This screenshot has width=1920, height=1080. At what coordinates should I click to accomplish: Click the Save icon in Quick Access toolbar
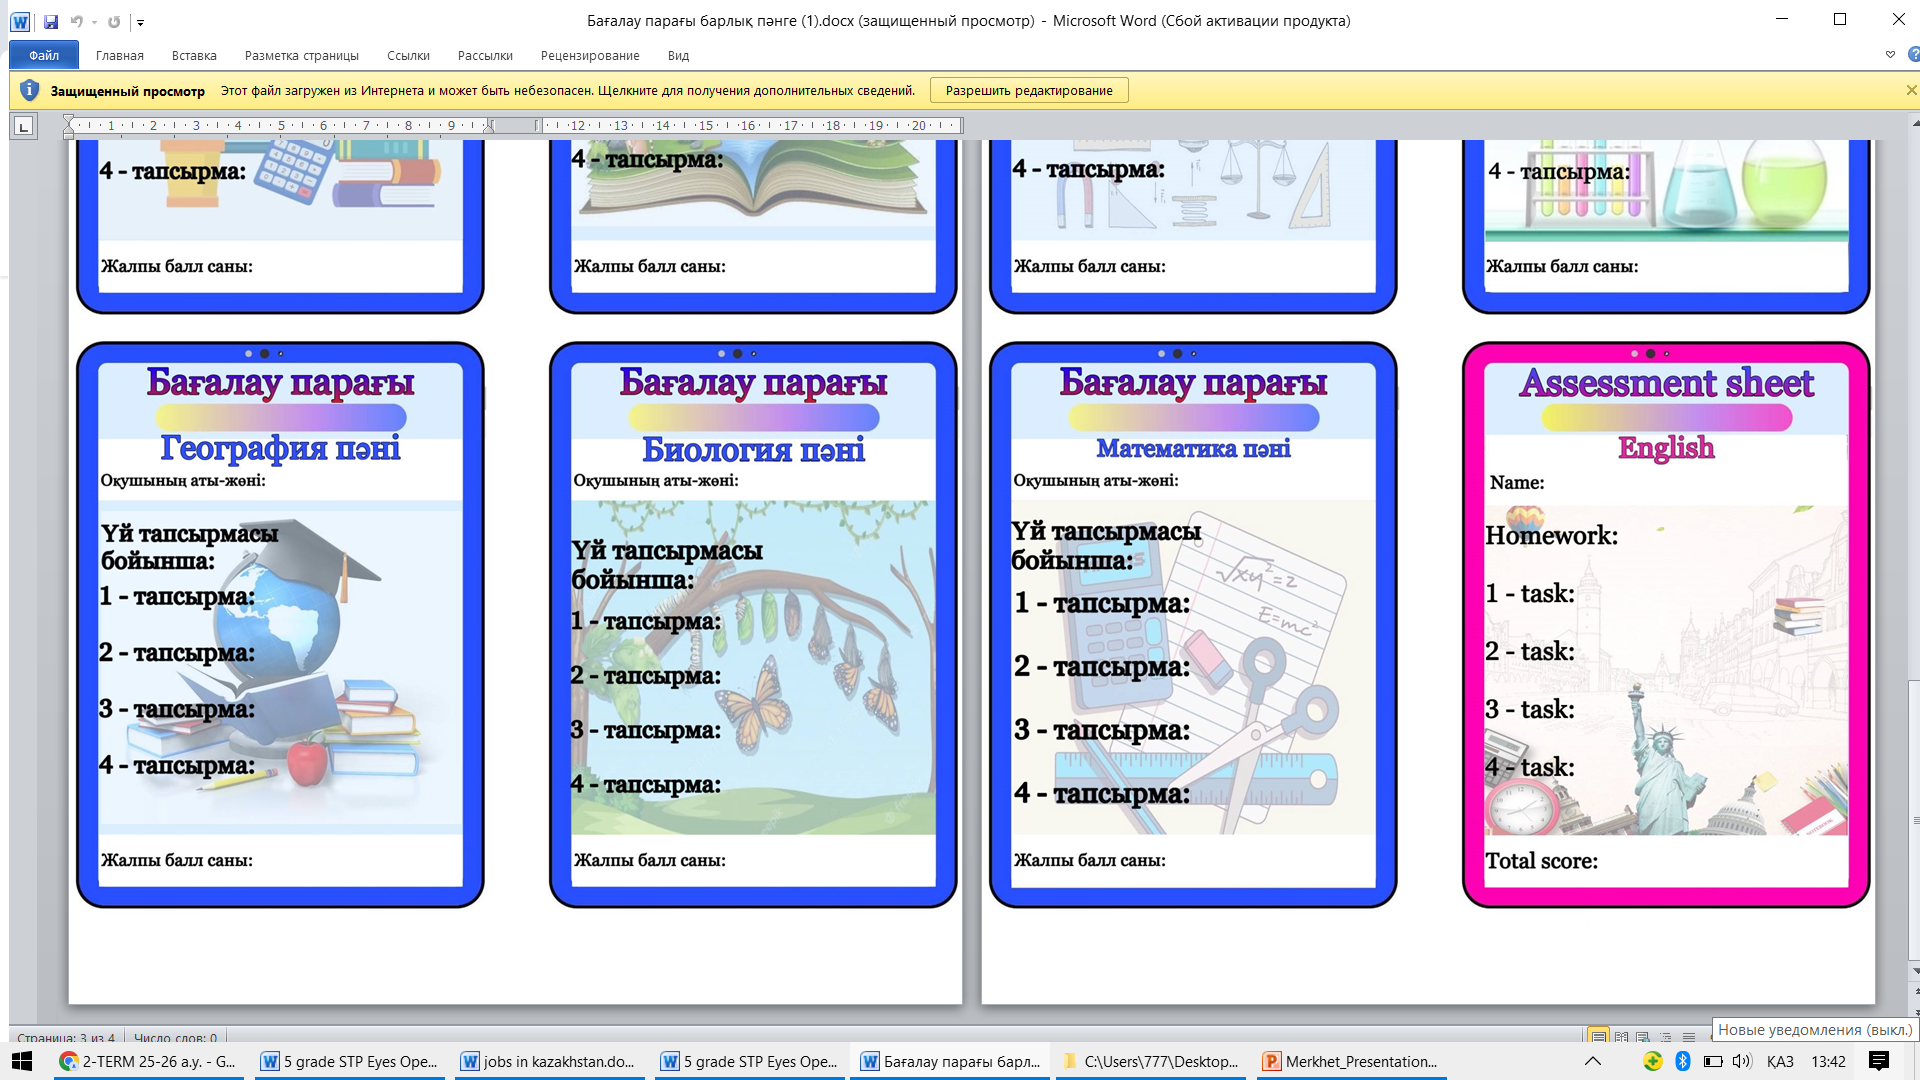51,21
